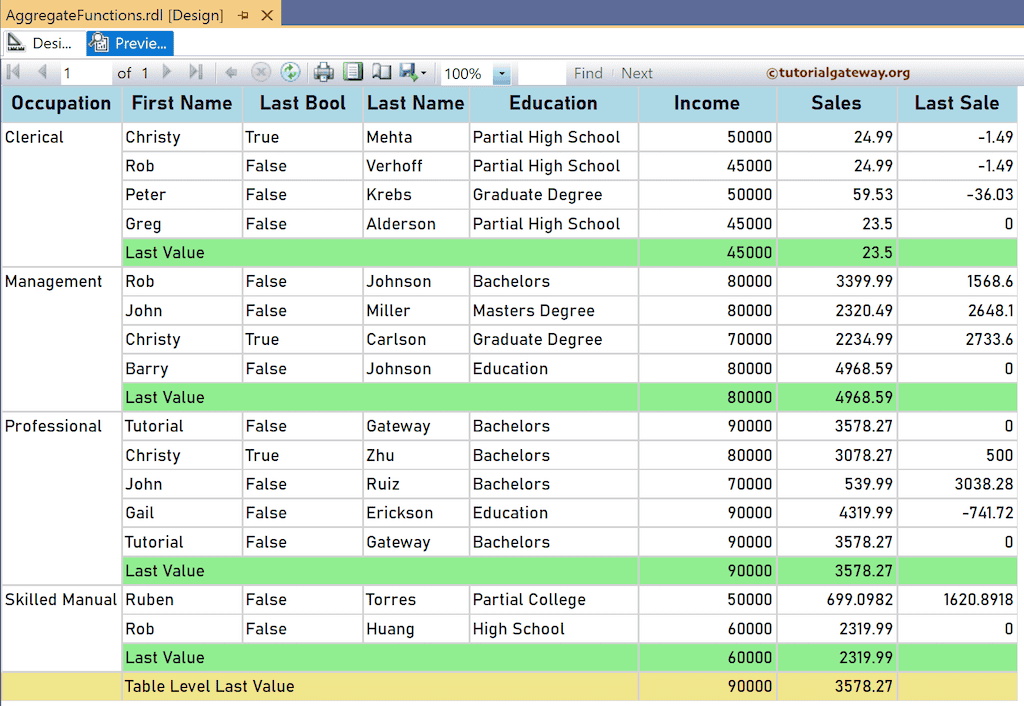Click the Next link beside Find
Viewport: 1024px width, 706px height.
tap(637, 72)
